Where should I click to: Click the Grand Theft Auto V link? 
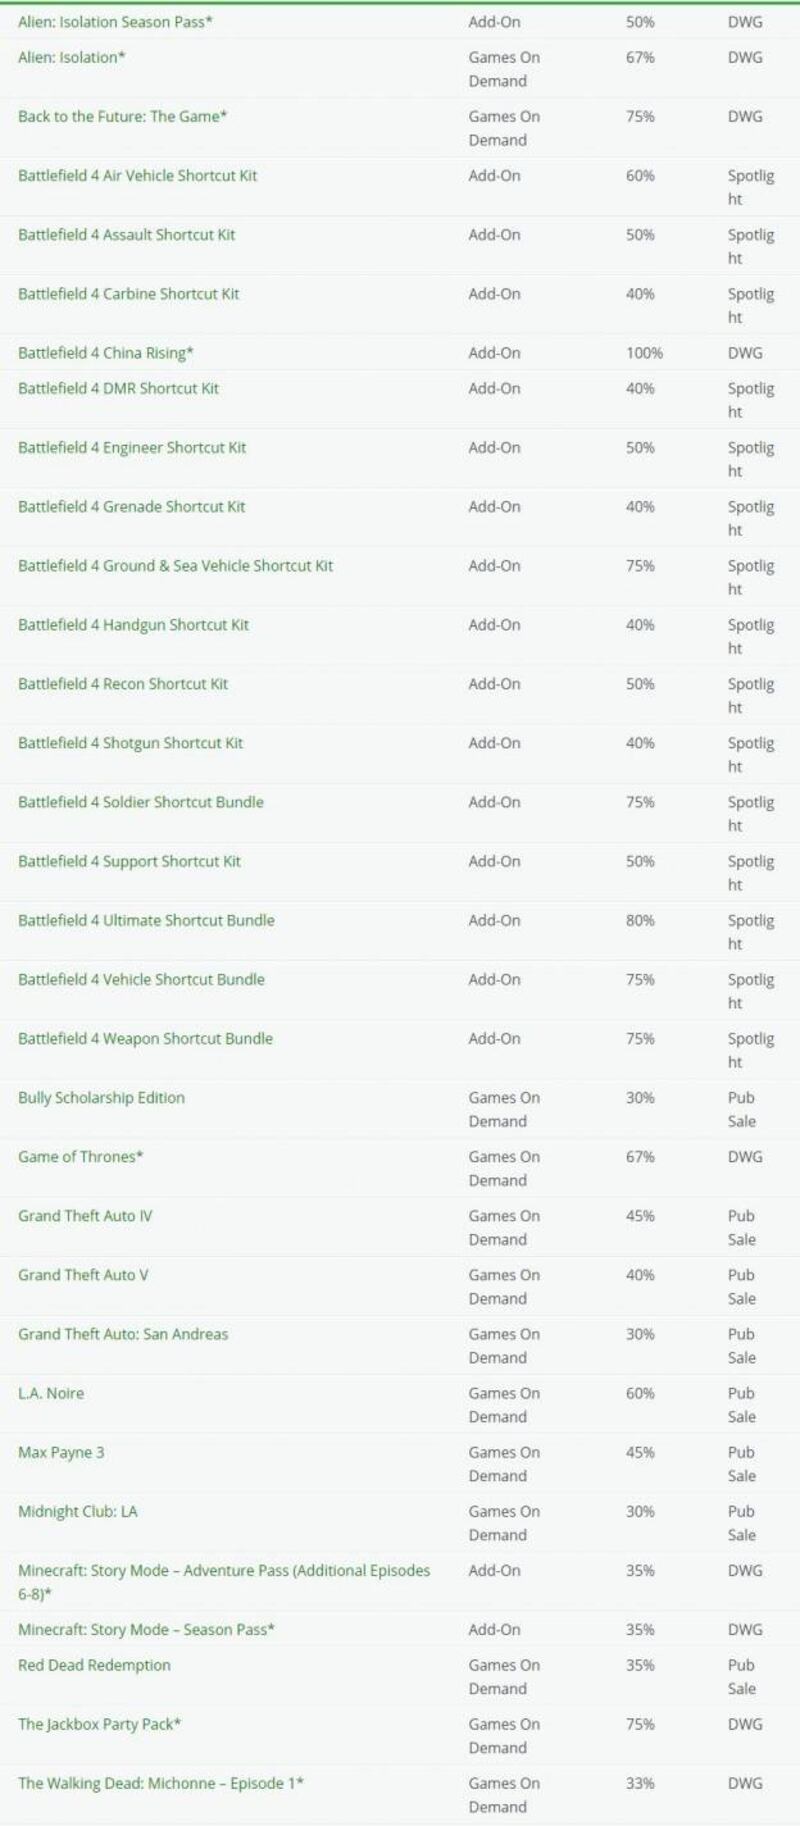[x=83, y=1275]
